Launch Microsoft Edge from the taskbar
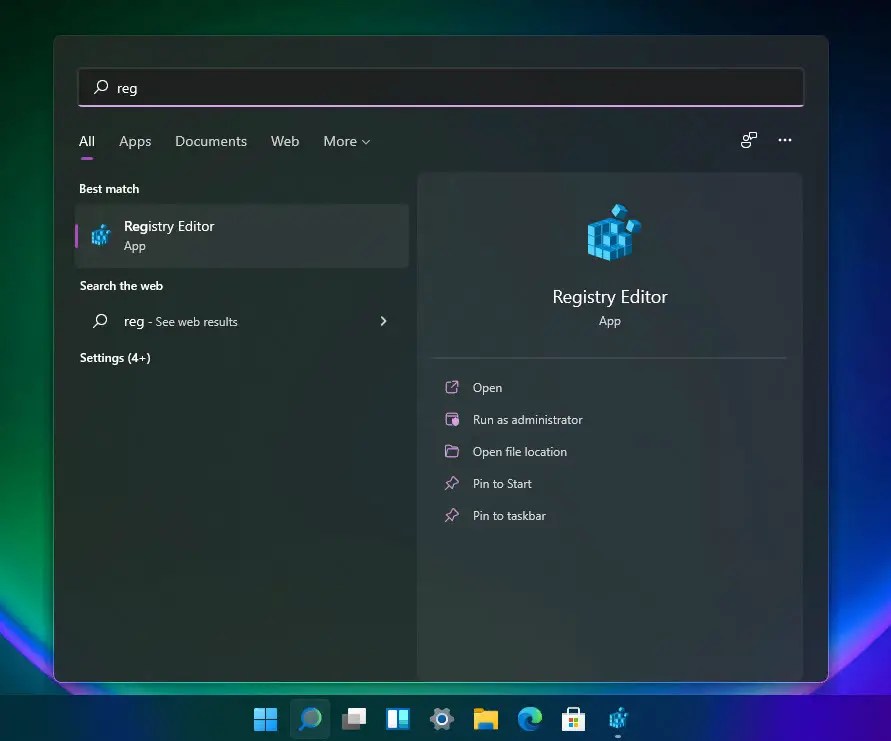Screen dimensions: 891x741 pyautogui.click(x=530, y=719)
